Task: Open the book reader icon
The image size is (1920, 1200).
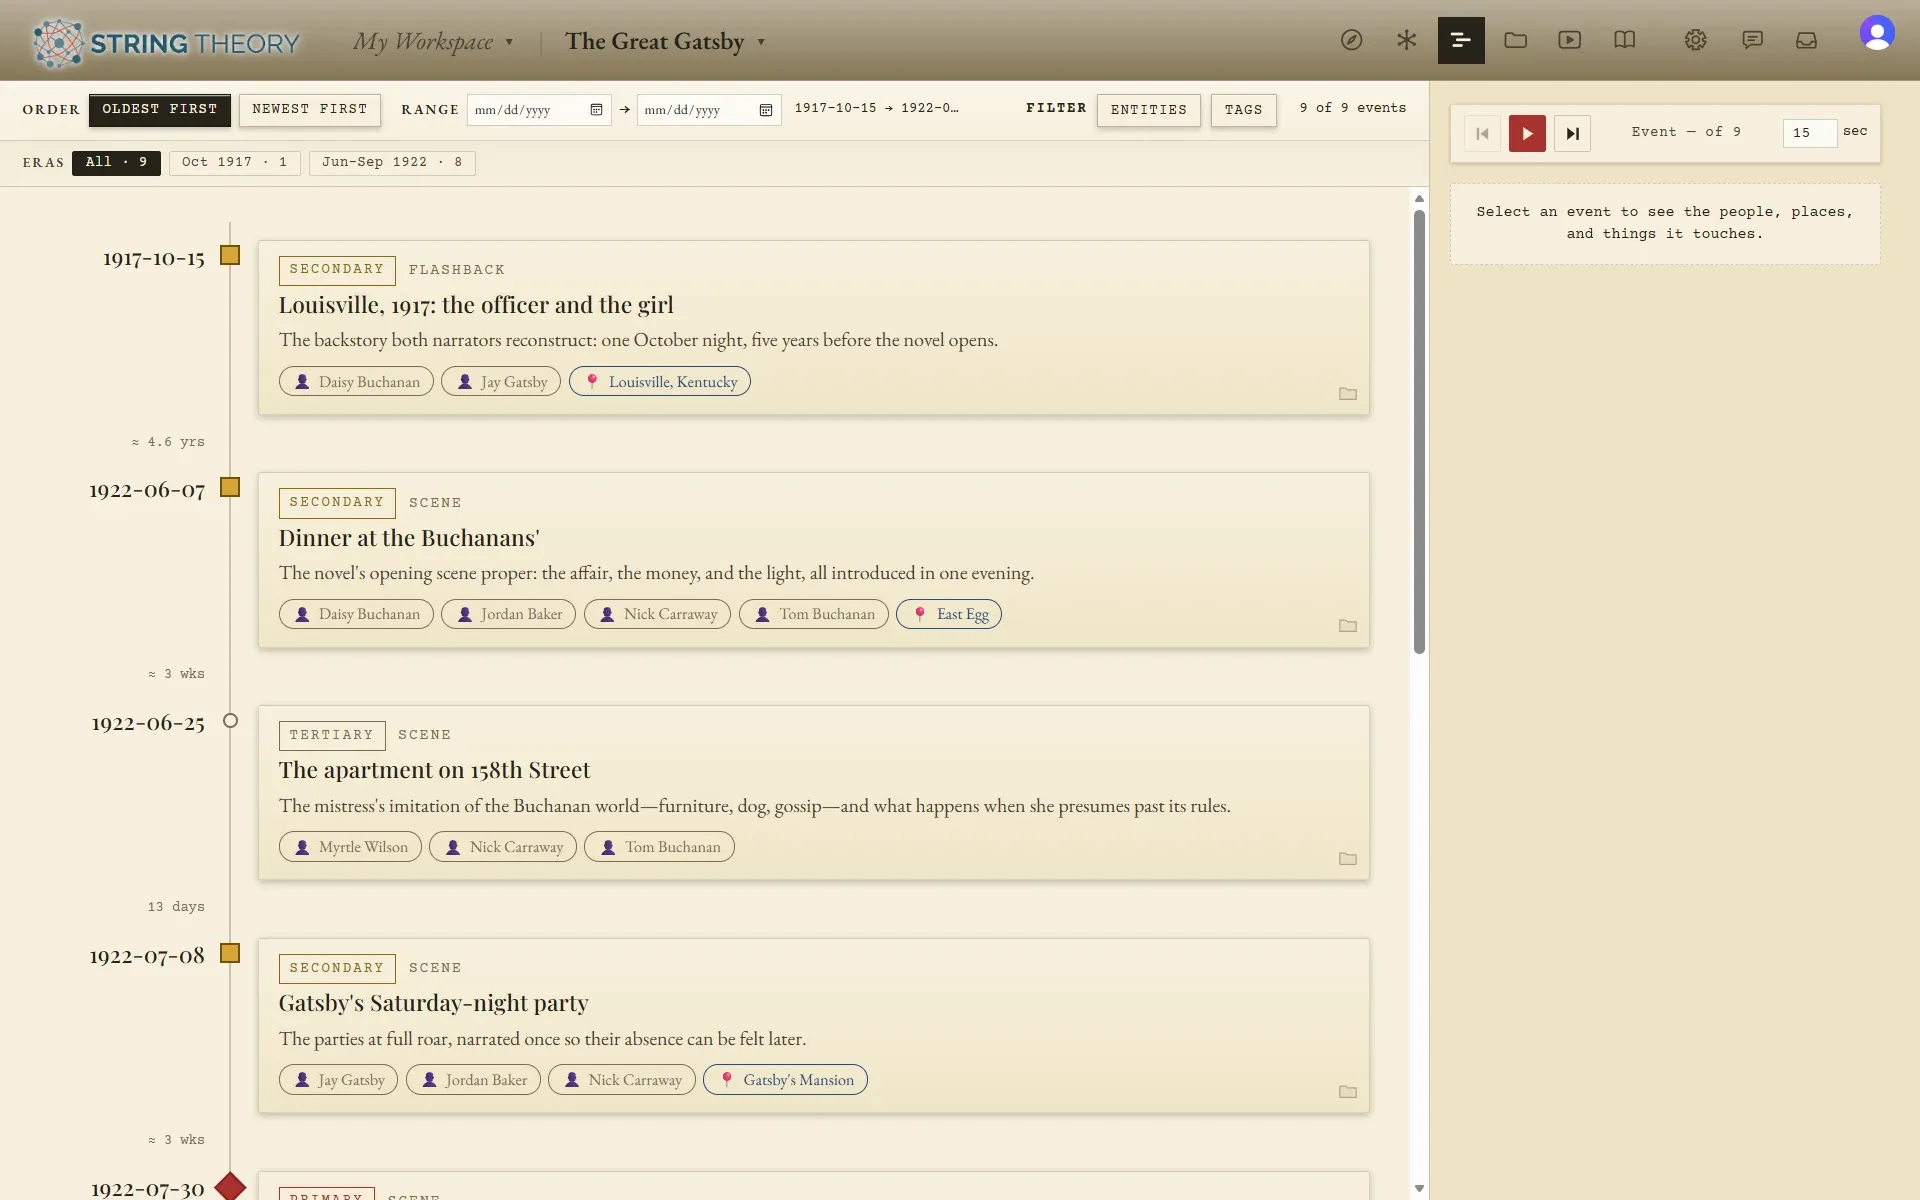Action: [1624, 40]
